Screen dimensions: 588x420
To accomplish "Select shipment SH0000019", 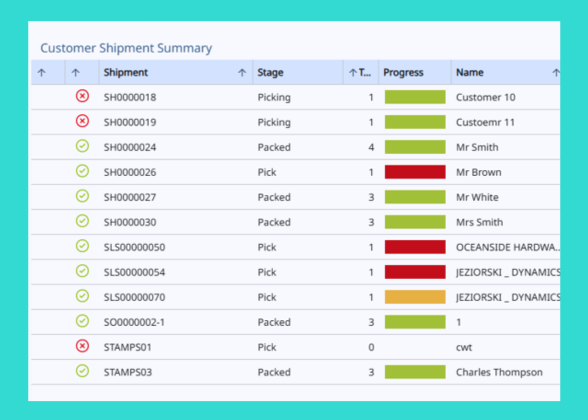I will (130, 122).
